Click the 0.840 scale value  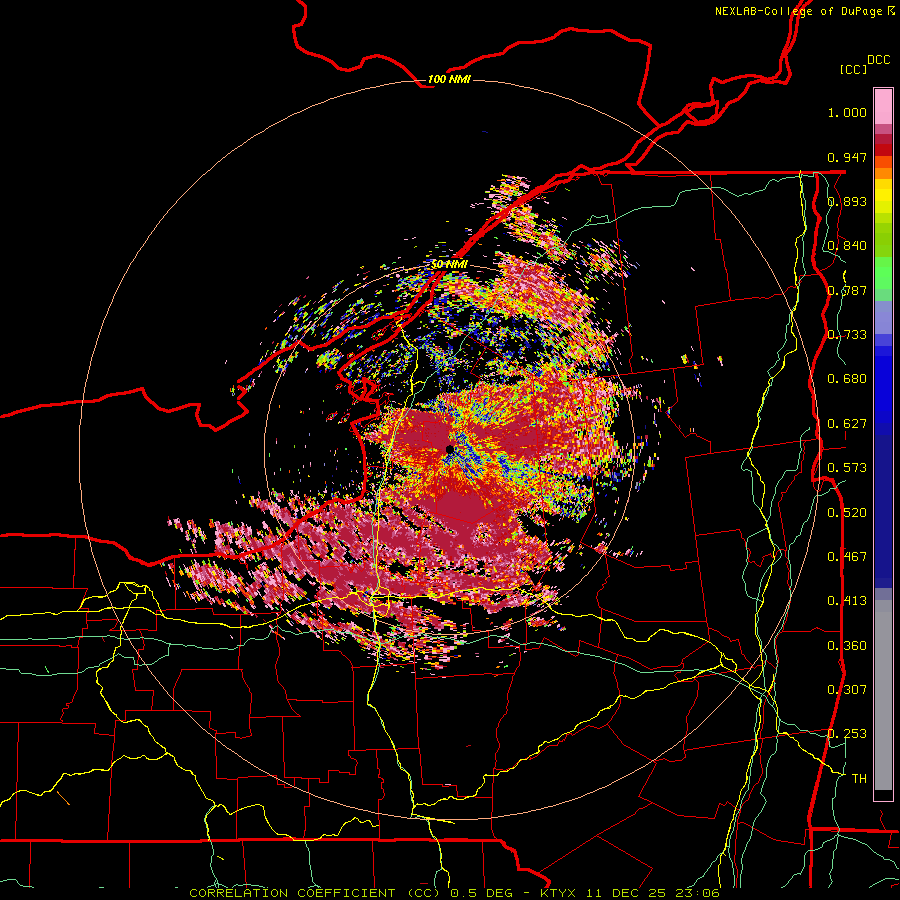point(847,246)
